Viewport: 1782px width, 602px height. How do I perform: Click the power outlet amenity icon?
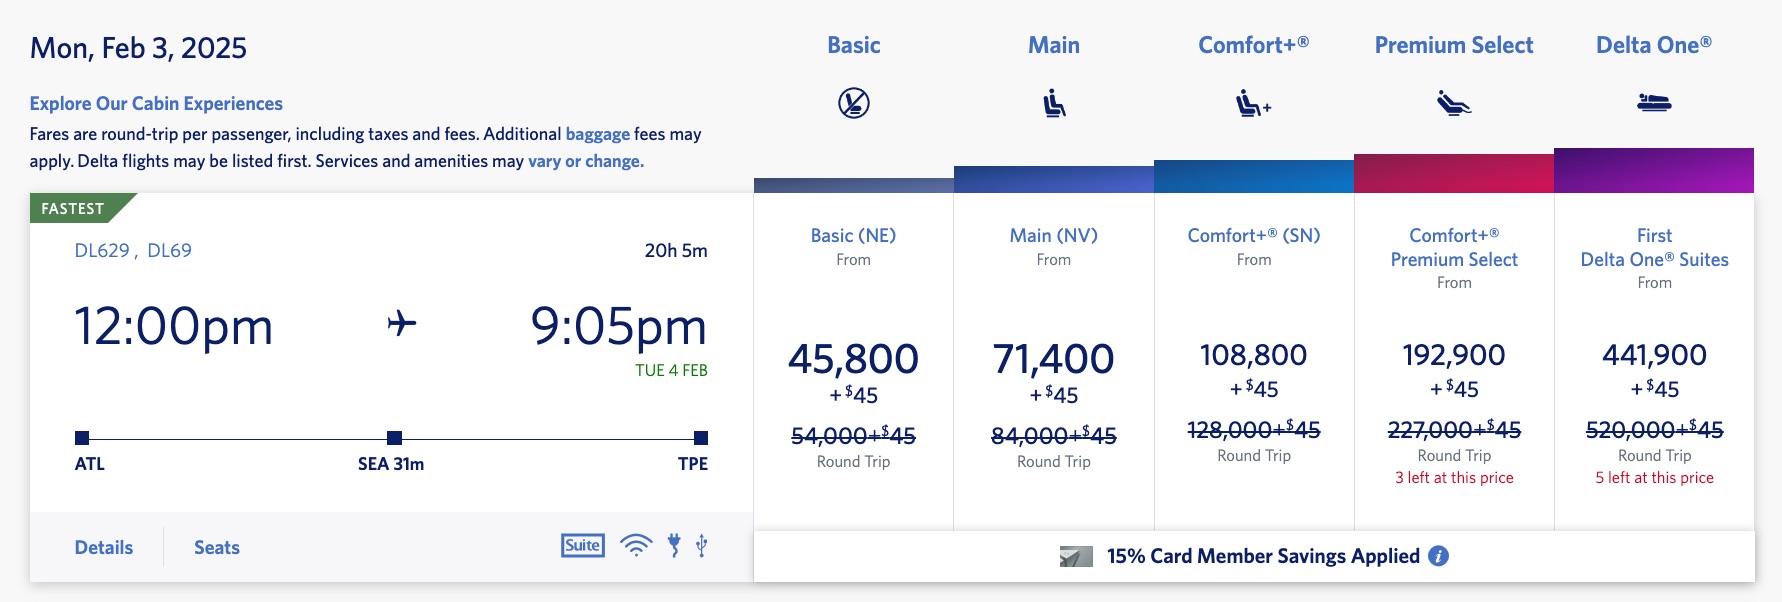[x=674, y=545]
